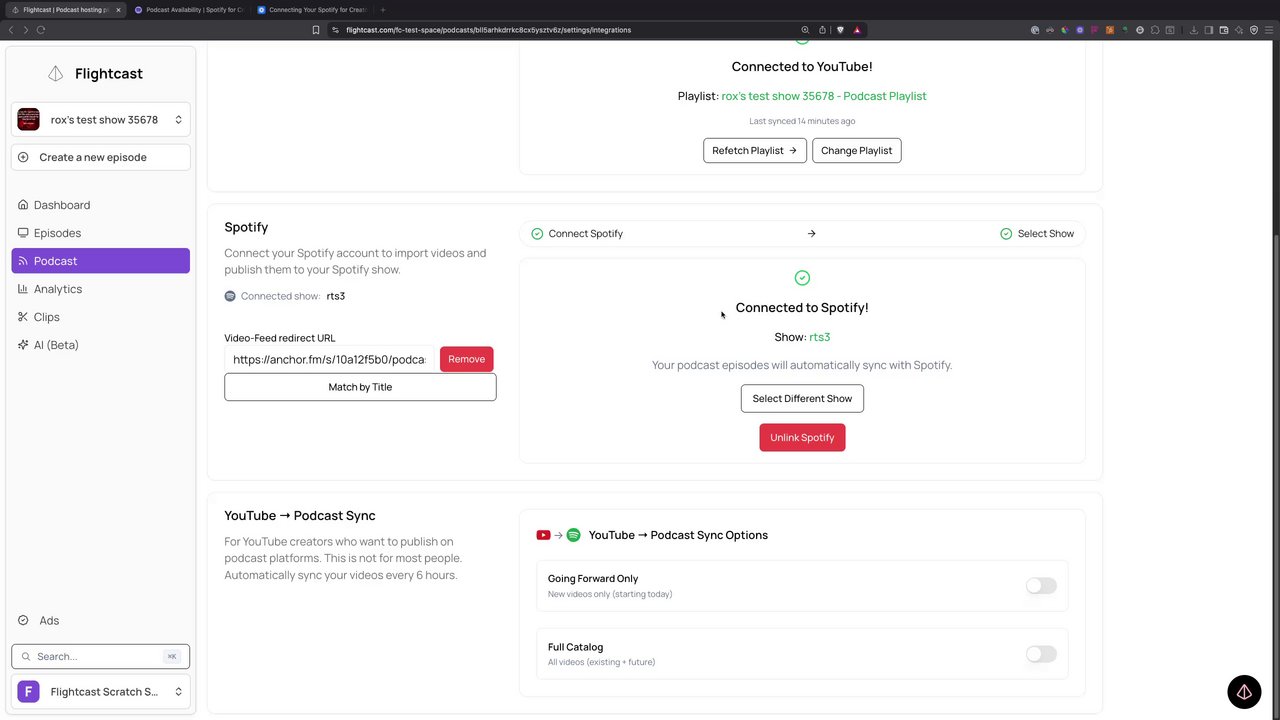Viewport: 1280px width, 720px height.
Task: Switch to Flightcast Podcast hosting tab
Action: click(65, 10)
